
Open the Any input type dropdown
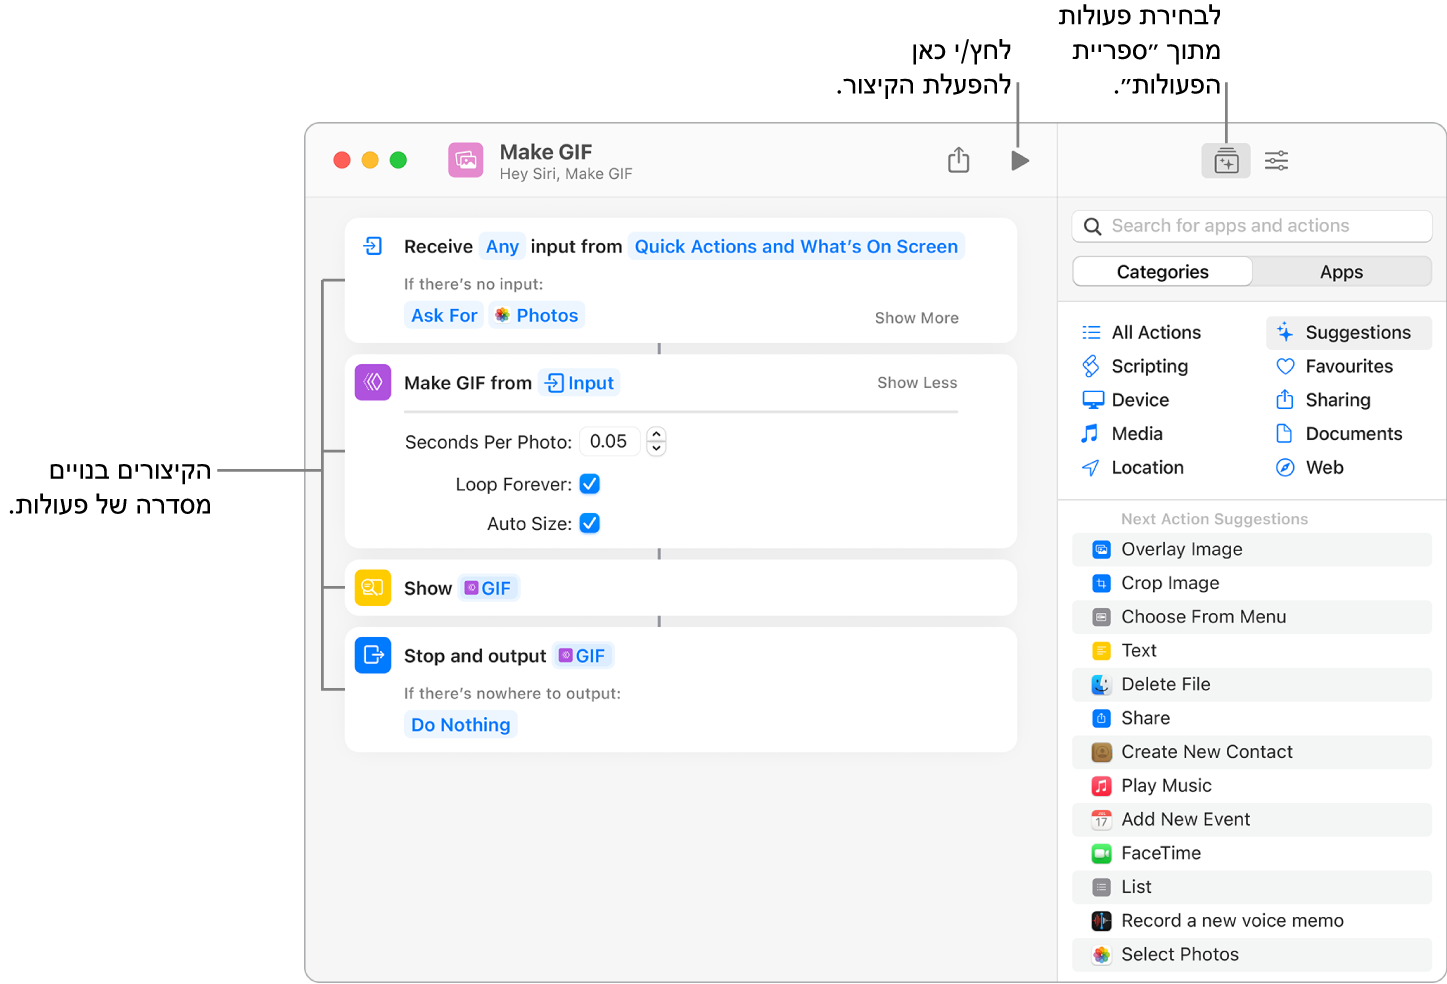[x=502, y=246]
